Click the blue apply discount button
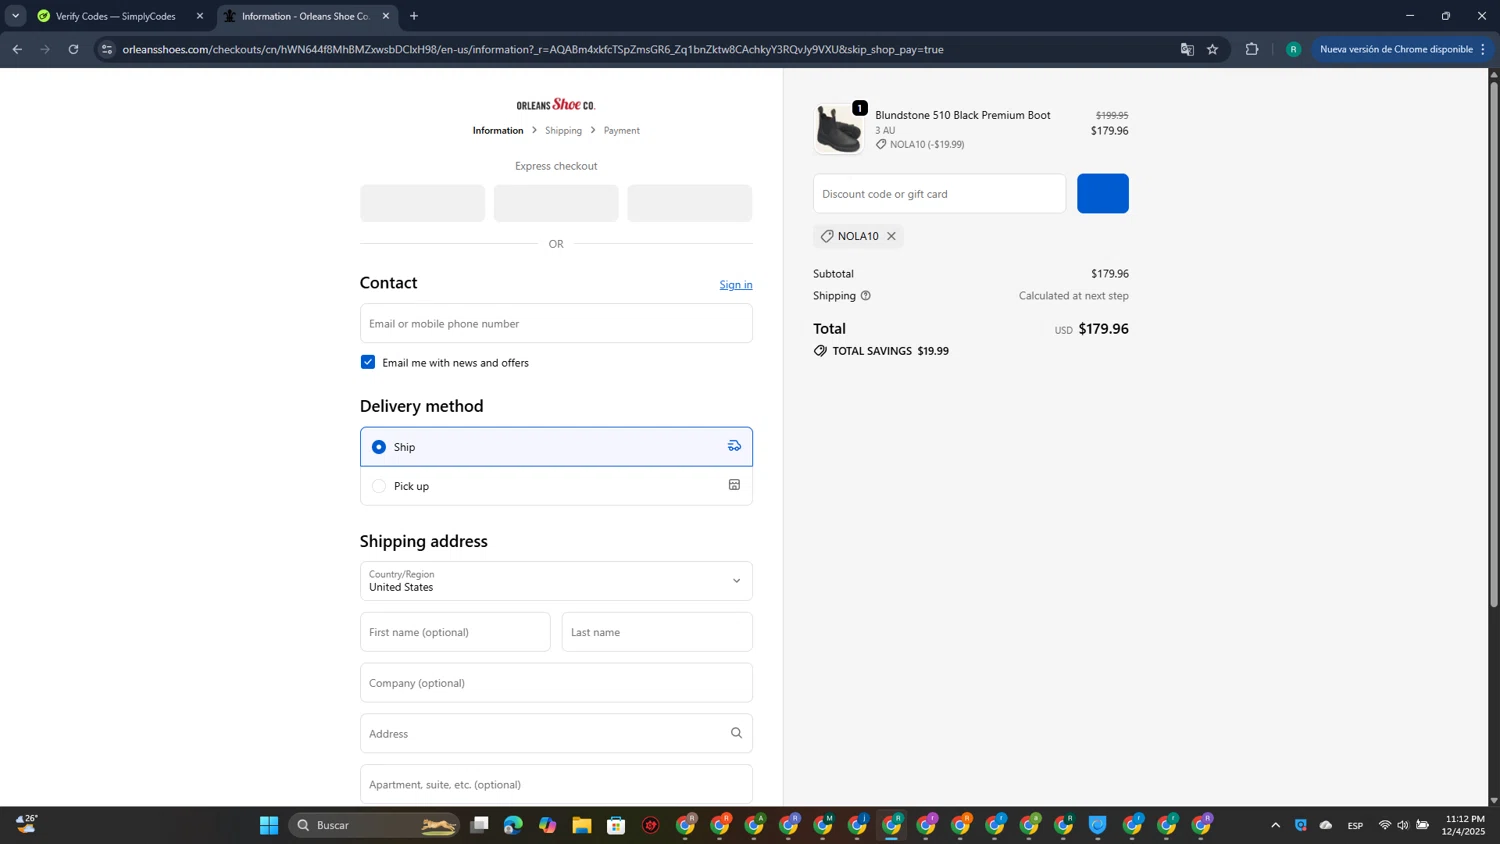 coord(1102,194)
